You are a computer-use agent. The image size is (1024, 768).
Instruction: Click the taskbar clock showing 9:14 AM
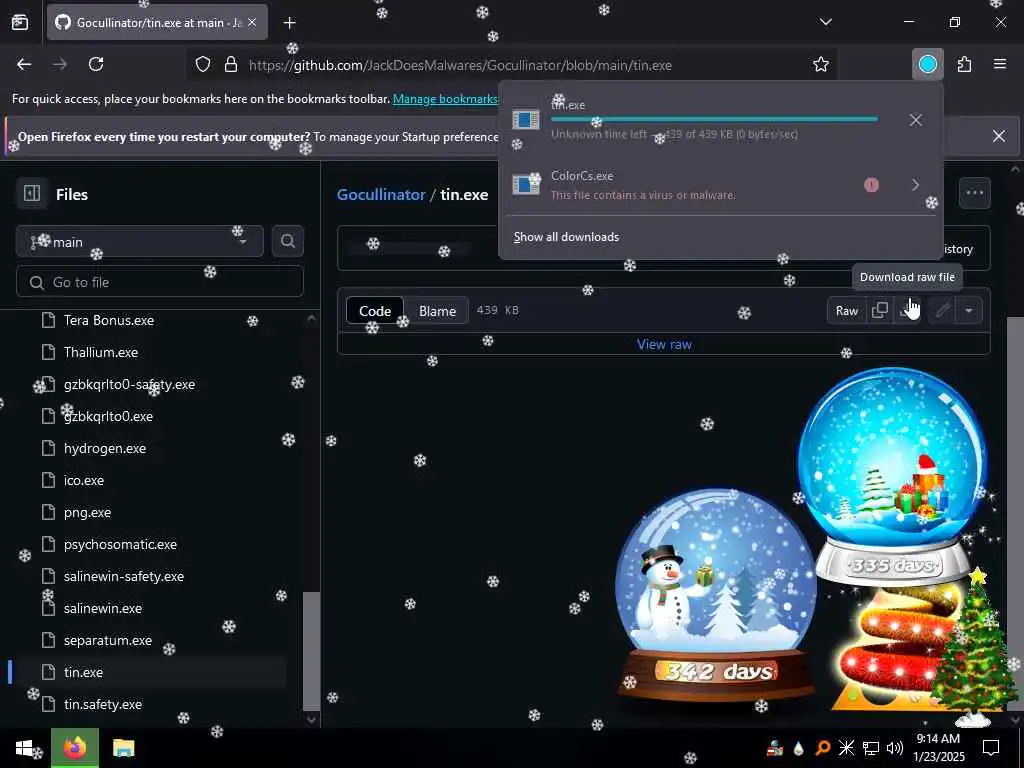click(938, 748)
